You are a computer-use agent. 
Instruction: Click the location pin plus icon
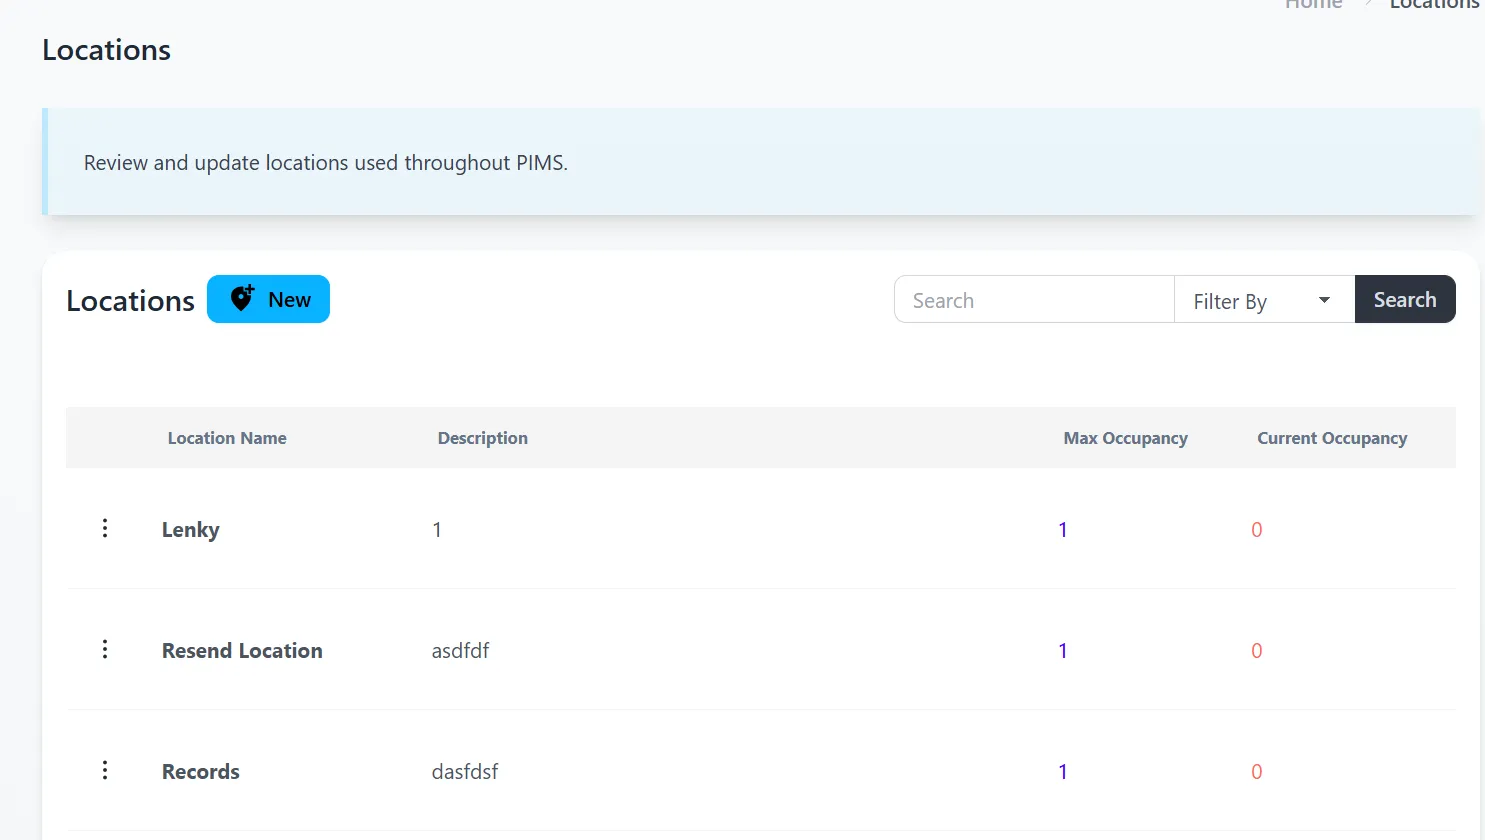(242, 298)
